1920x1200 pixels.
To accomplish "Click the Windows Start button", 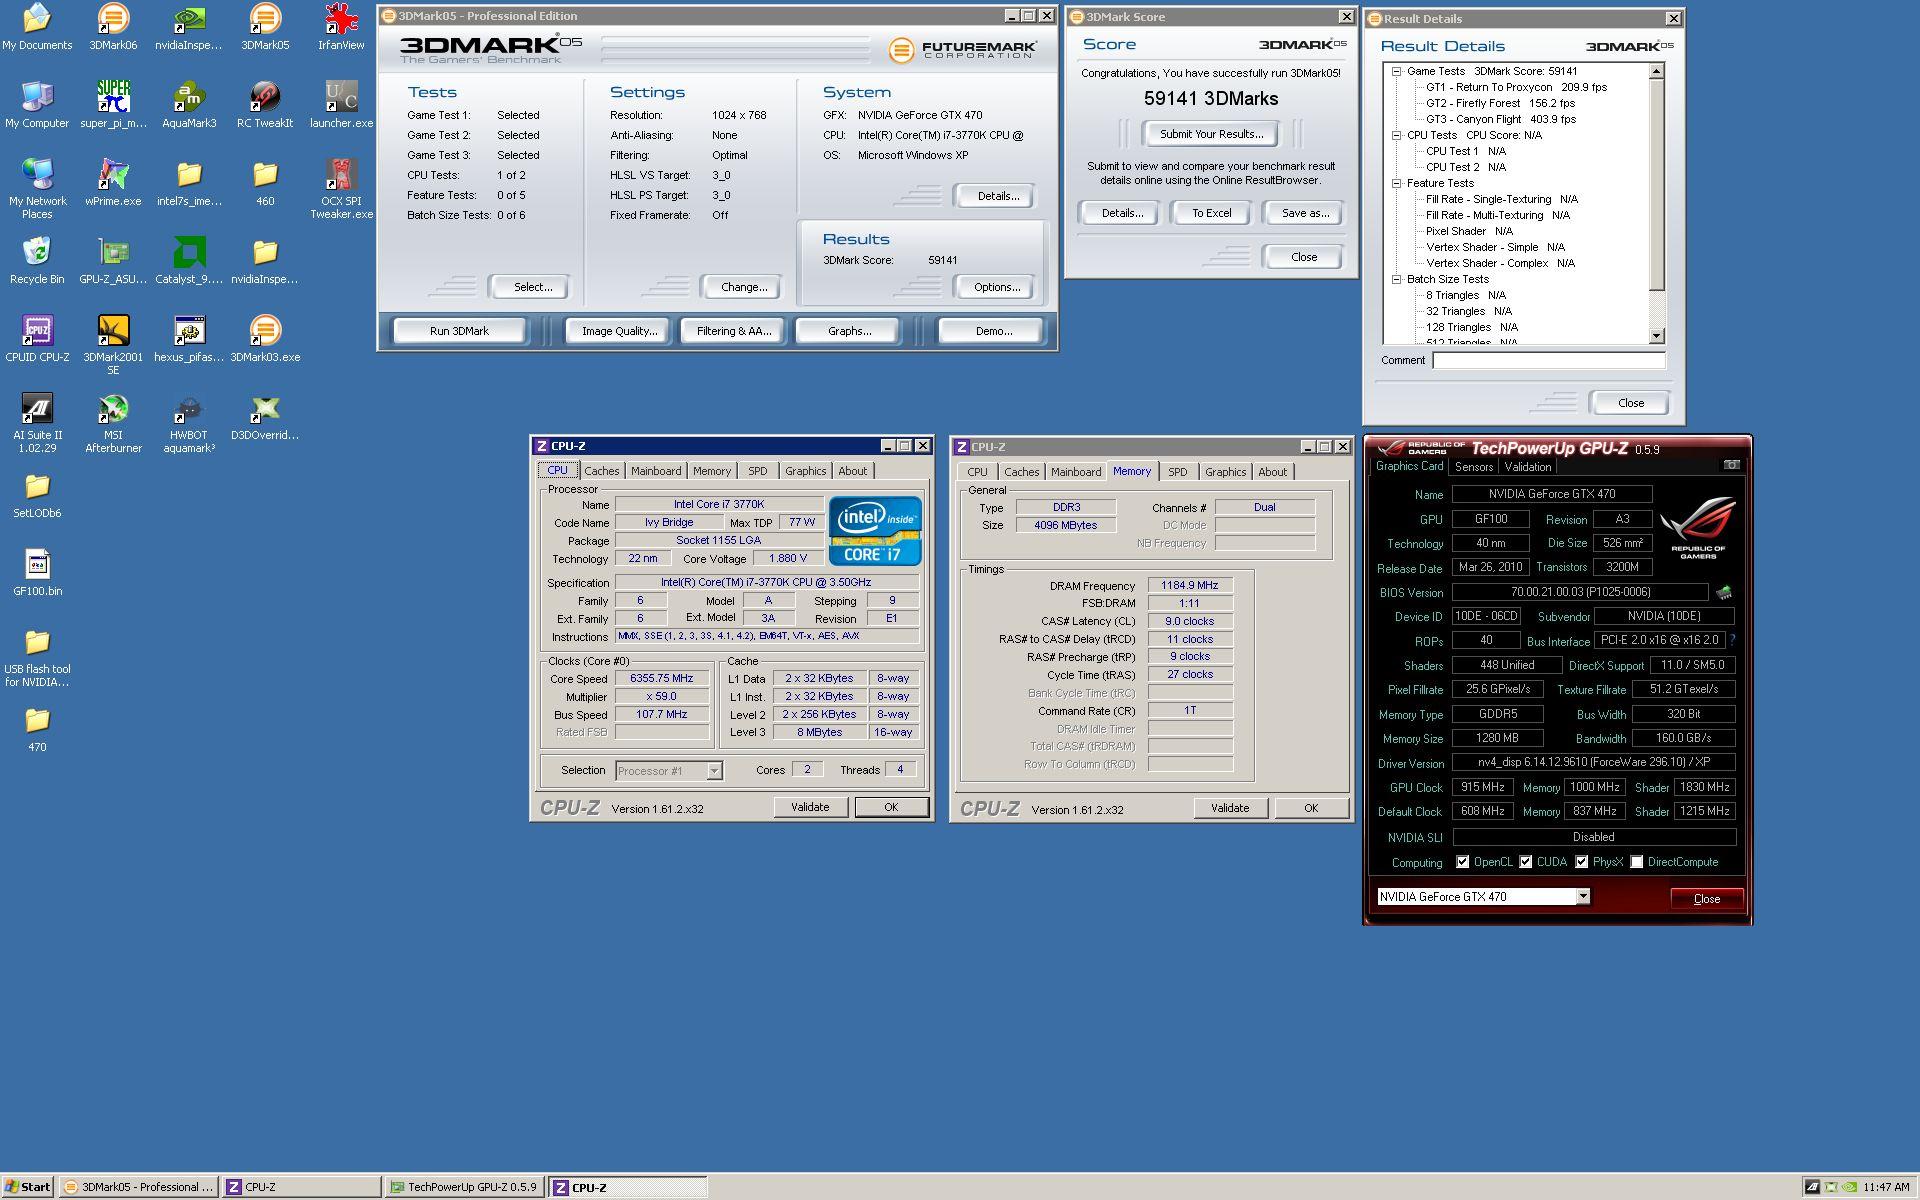I will [x=27, y=1187].
